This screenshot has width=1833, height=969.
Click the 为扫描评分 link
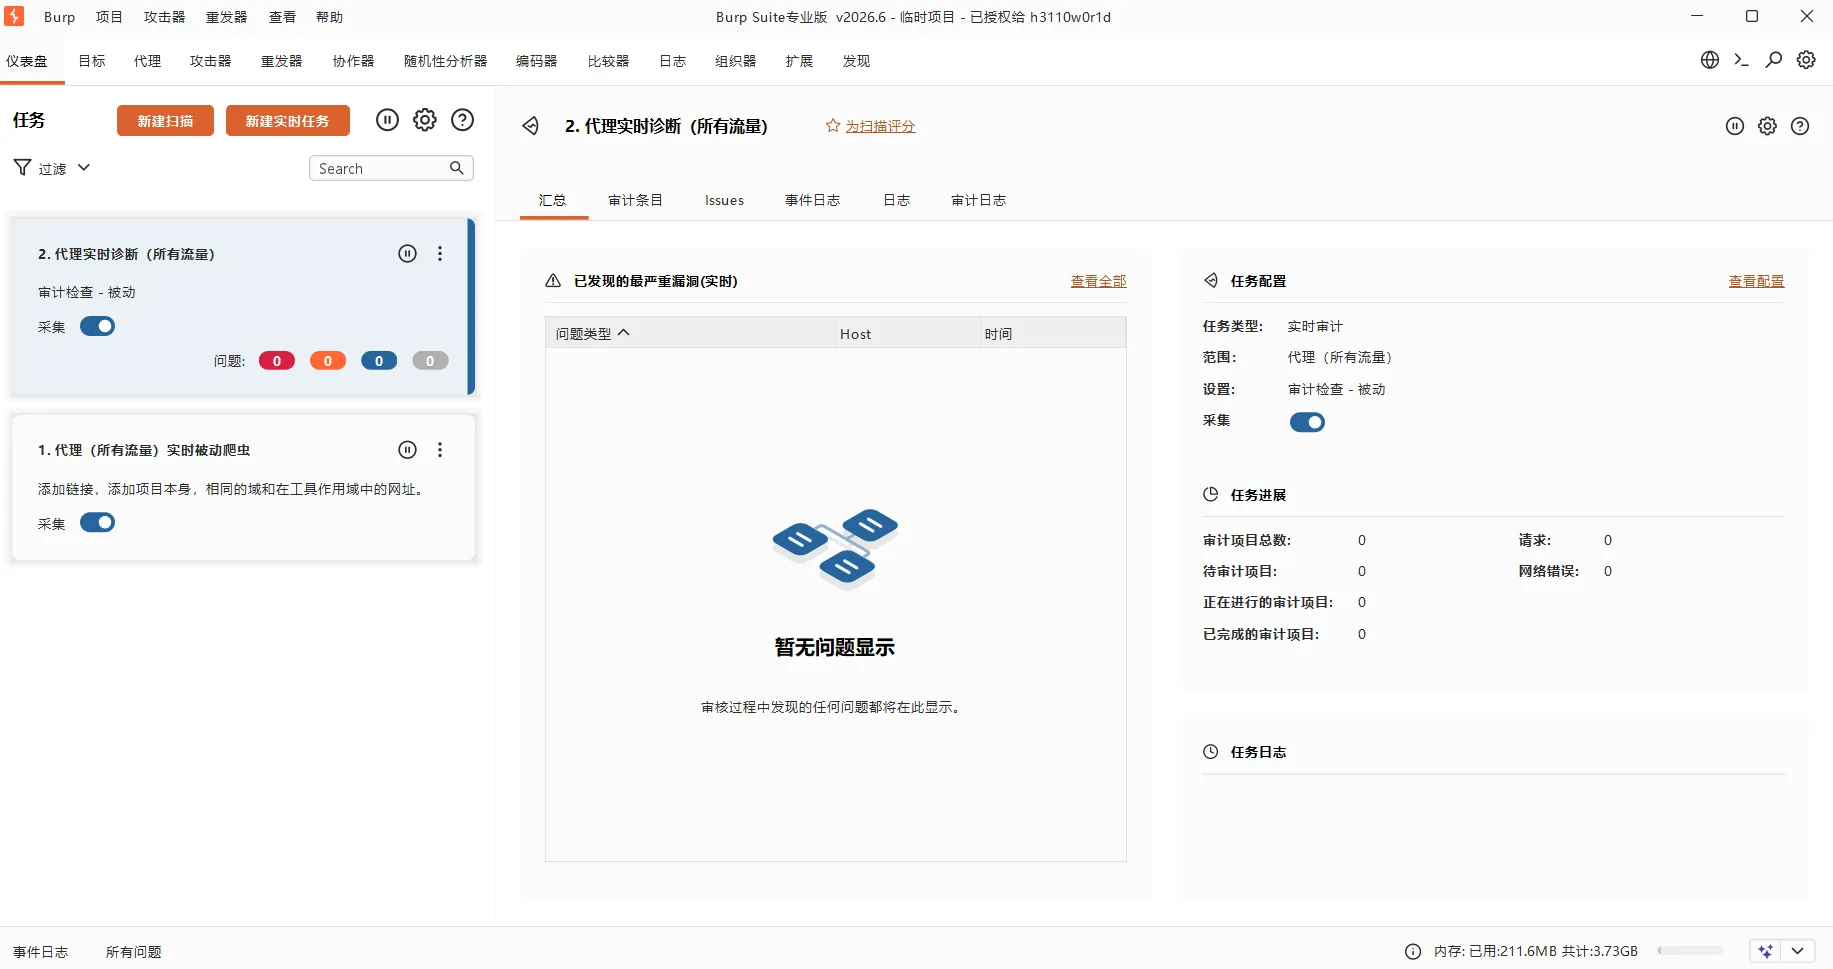coord(880,126)
